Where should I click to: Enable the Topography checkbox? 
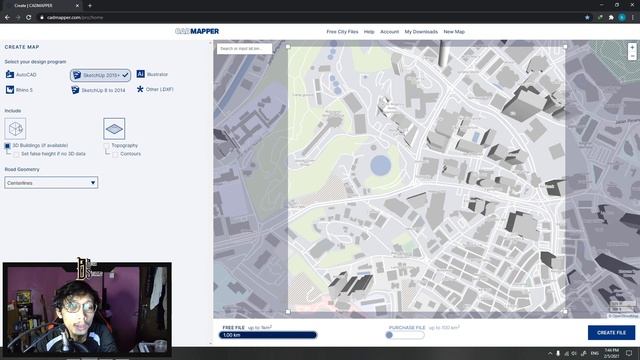click(x=107, y=146)
